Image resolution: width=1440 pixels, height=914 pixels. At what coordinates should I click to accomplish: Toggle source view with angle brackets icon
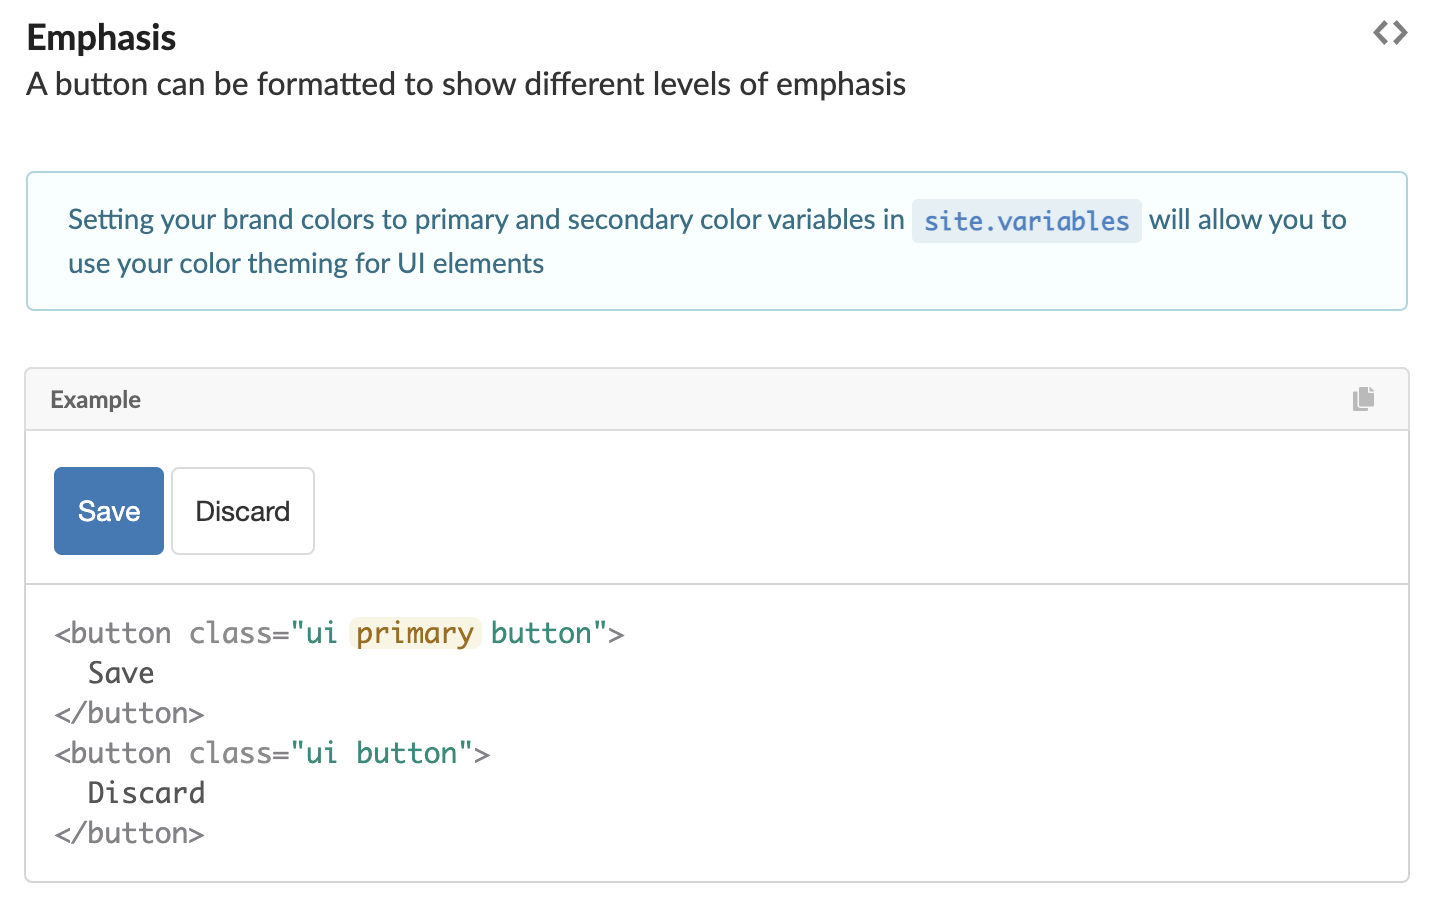[1390, 33]
